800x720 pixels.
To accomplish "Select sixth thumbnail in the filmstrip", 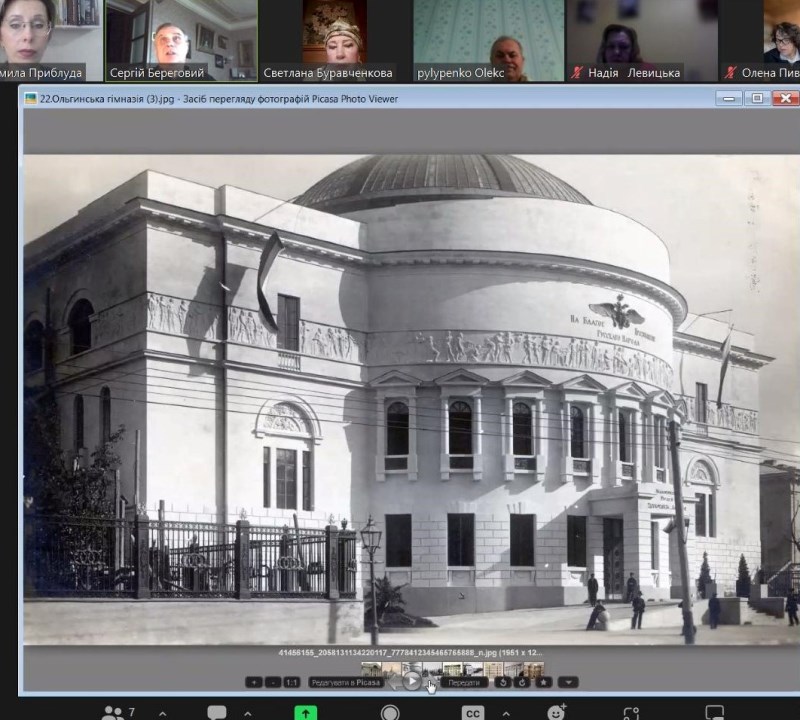I will (x=473, y=669).
